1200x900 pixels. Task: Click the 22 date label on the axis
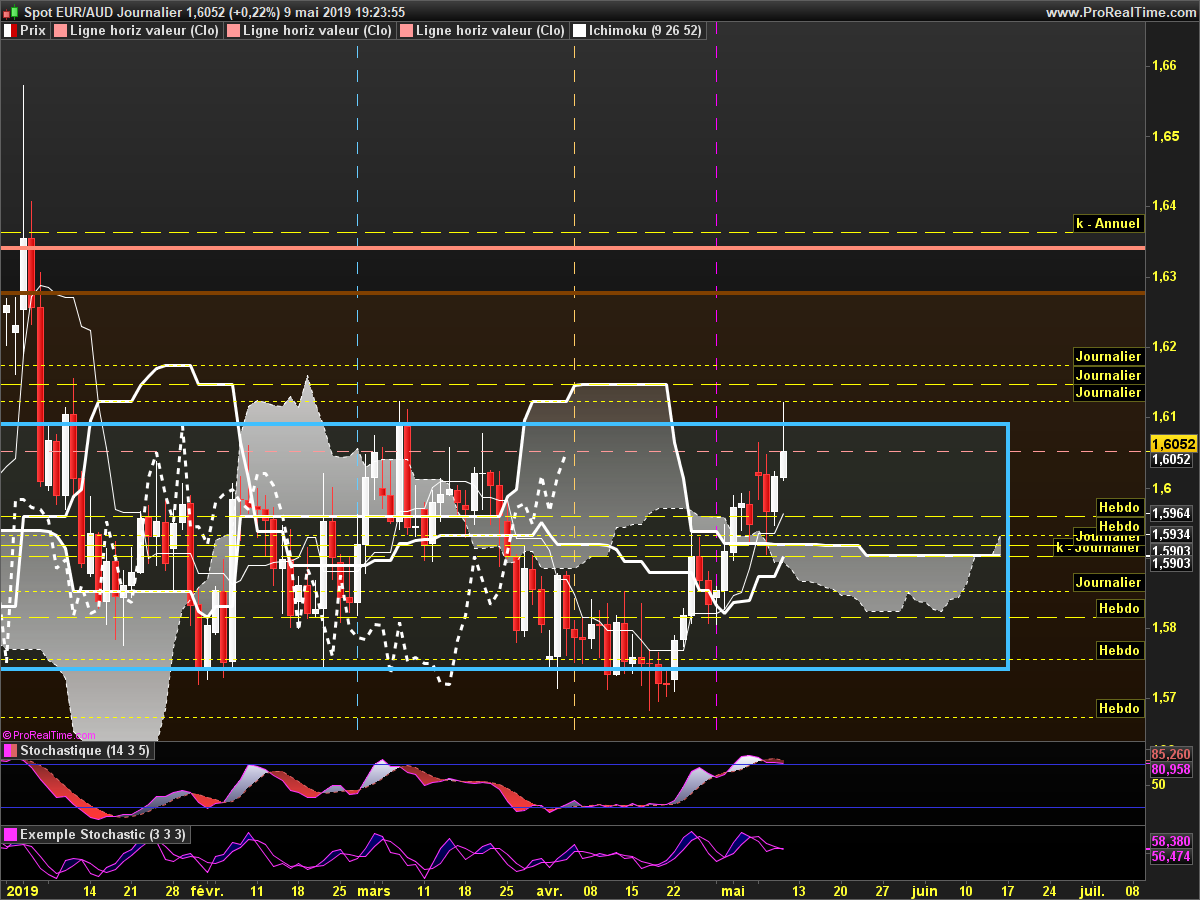pos(673,890)
